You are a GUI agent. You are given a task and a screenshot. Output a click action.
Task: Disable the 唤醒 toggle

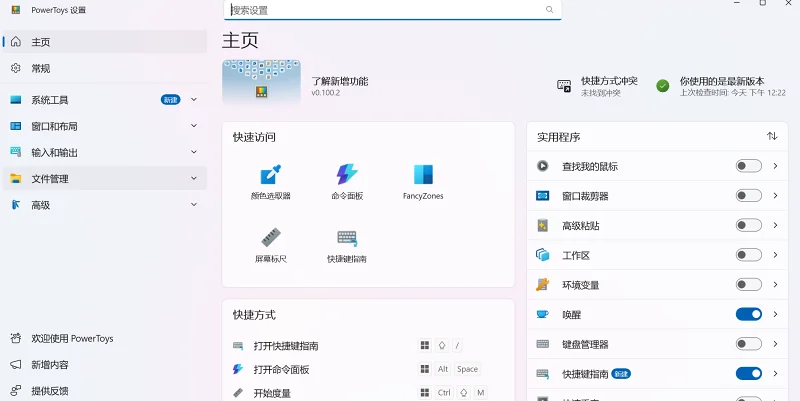[748, 314]
